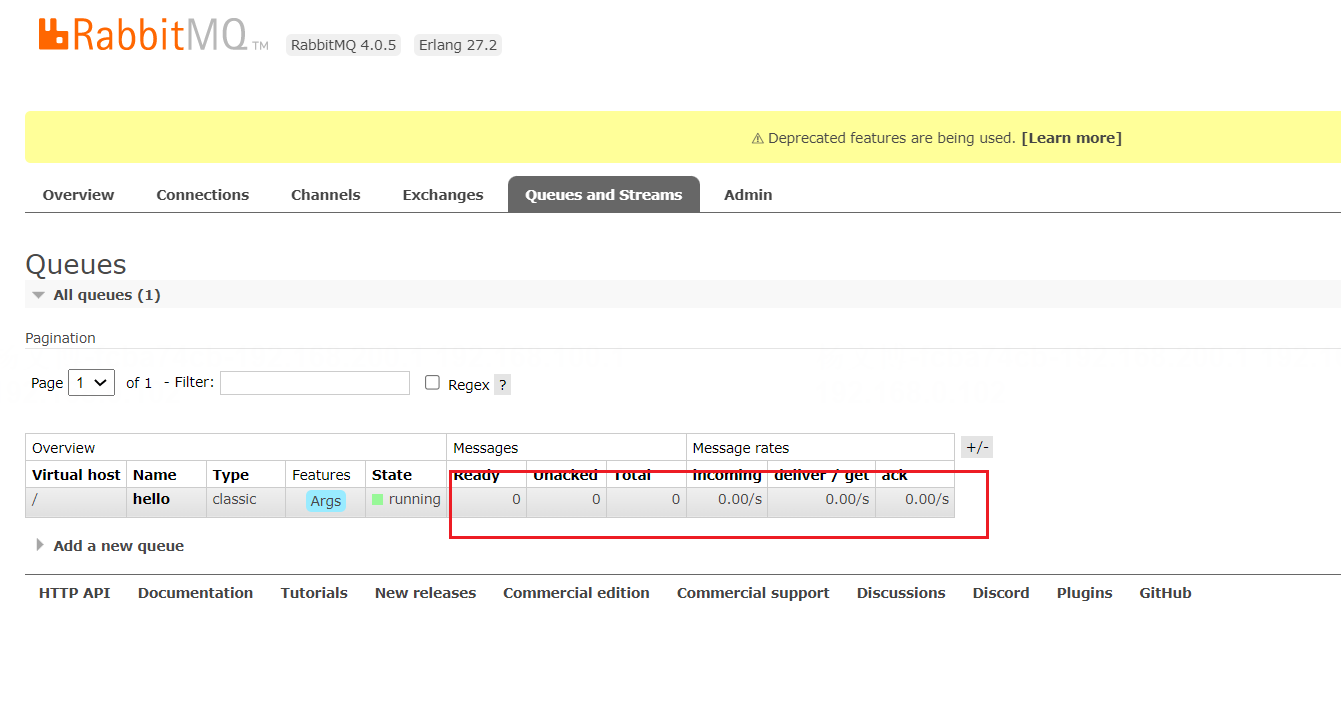Select the Admin tab
This screenshot has width=1341, height=715.
click(748, 195)
